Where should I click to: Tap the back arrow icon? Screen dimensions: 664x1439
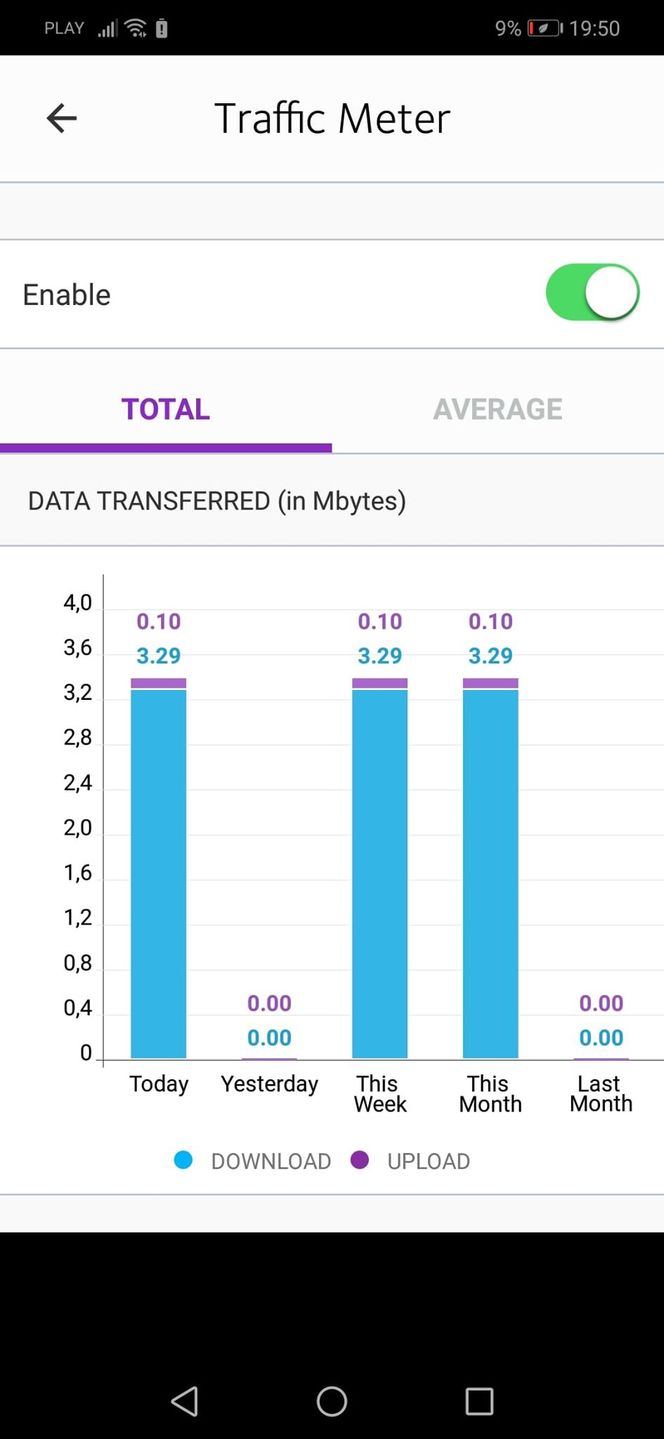pyautogui.click(x=62, y=118)
